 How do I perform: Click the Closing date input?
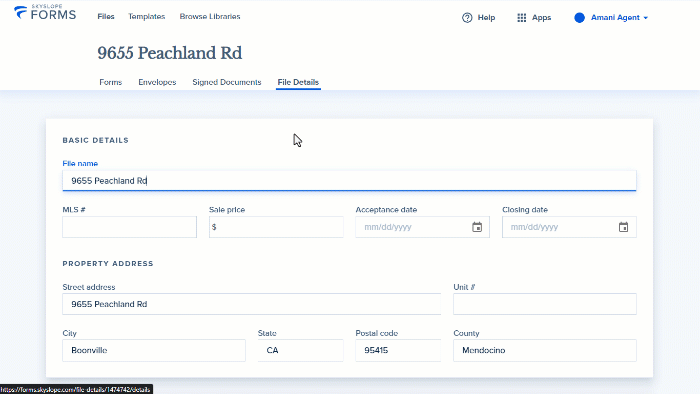(x=569, y=227)
